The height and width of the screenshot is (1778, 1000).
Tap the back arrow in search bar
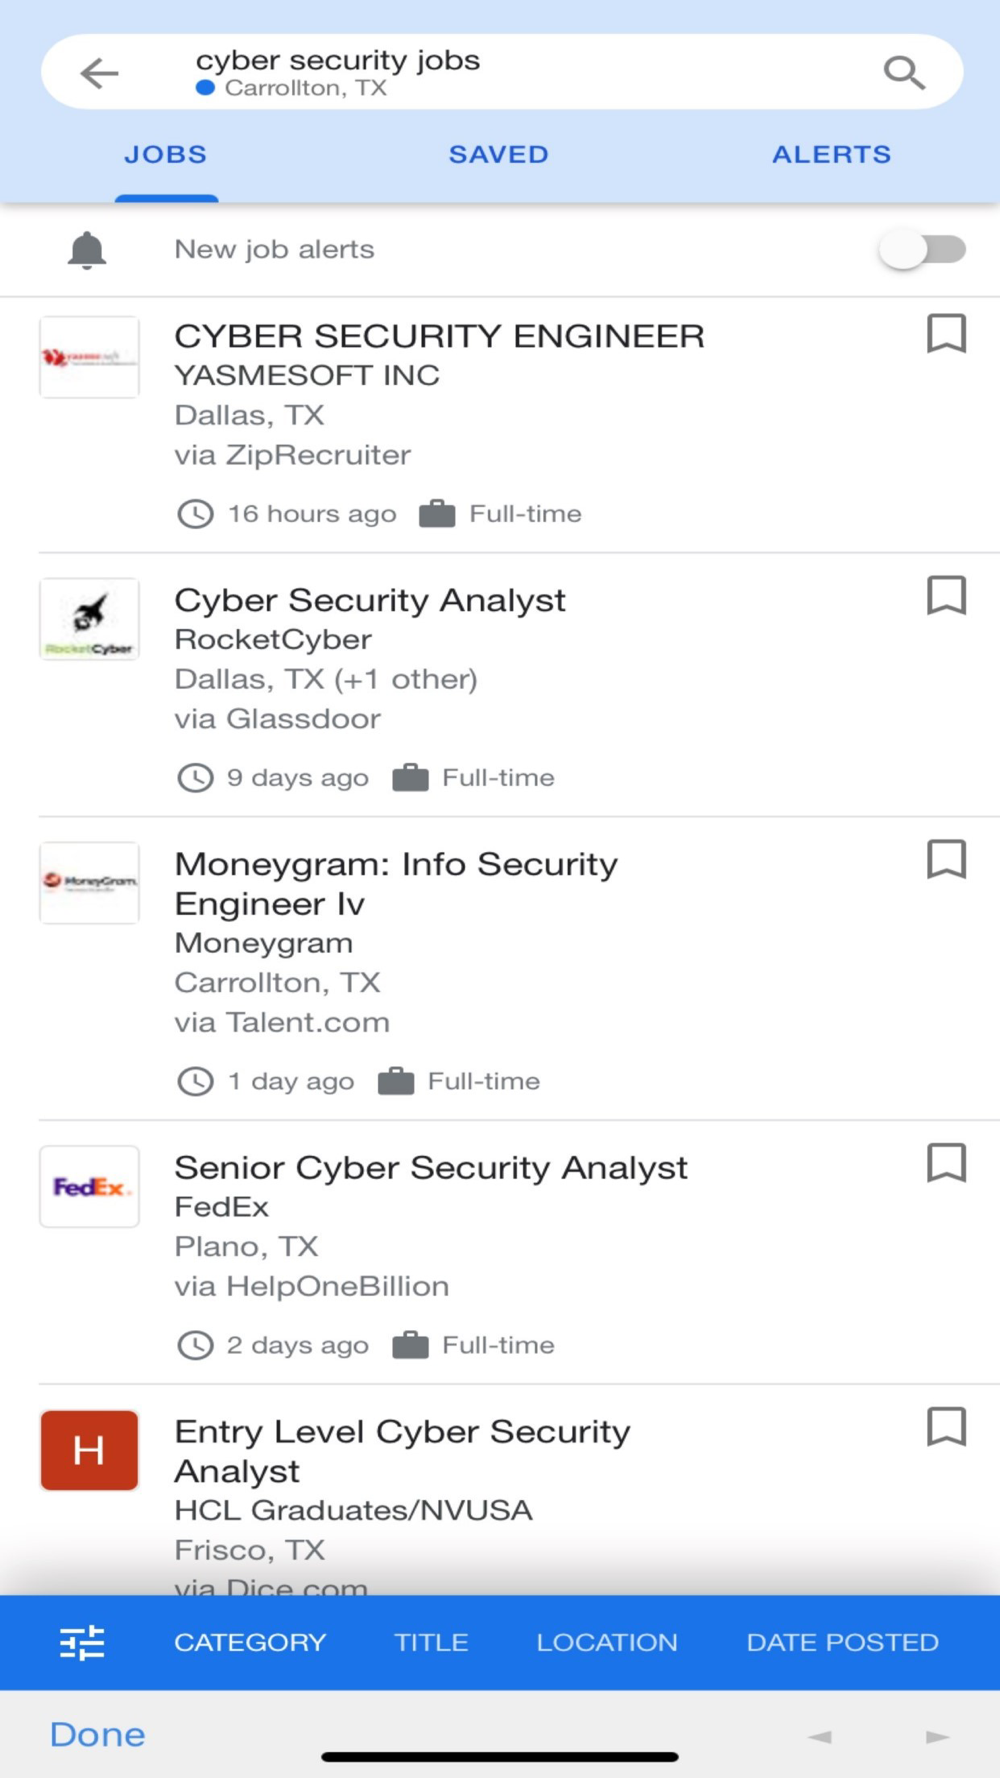tap(99, 73)
